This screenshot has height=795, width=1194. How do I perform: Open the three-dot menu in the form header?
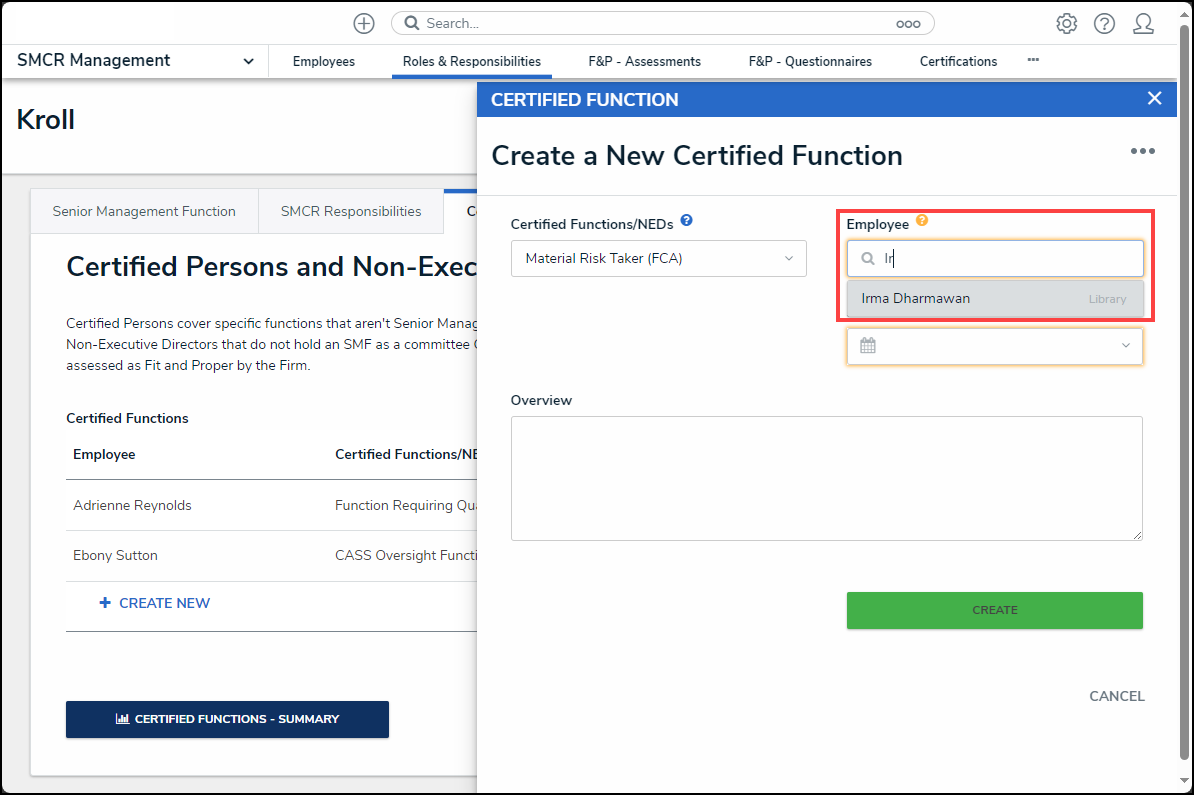[x=1142, y=152]
